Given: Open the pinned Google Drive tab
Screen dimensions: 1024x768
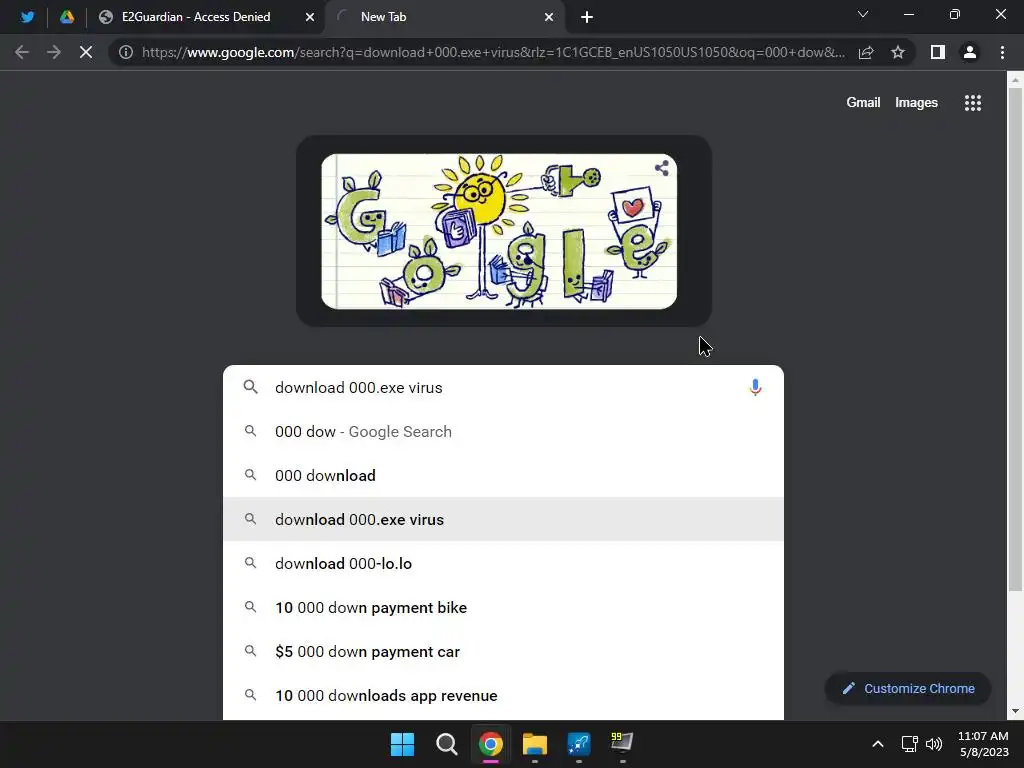Looking at the screenshot, I should [67, 17].
